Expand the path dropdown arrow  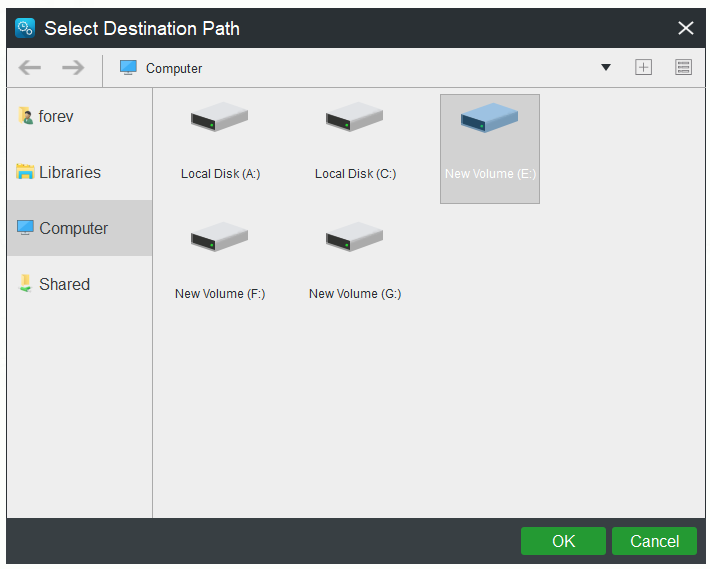pos(605,68)
